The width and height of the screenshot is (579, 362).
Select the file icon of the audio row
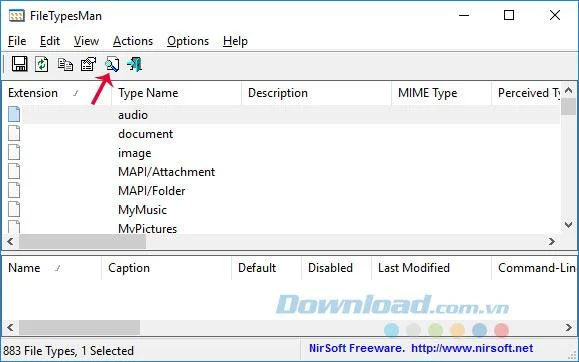tap(14, 114)
